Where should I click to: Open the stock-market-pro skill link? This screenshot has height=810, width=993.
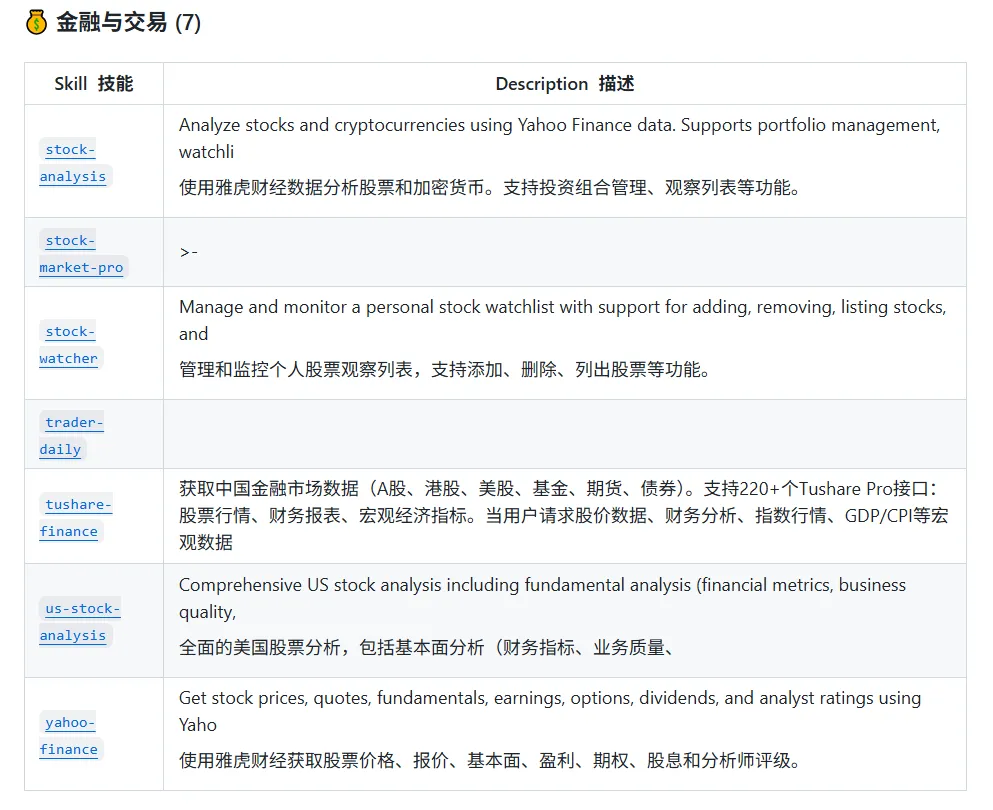[82, 254]
